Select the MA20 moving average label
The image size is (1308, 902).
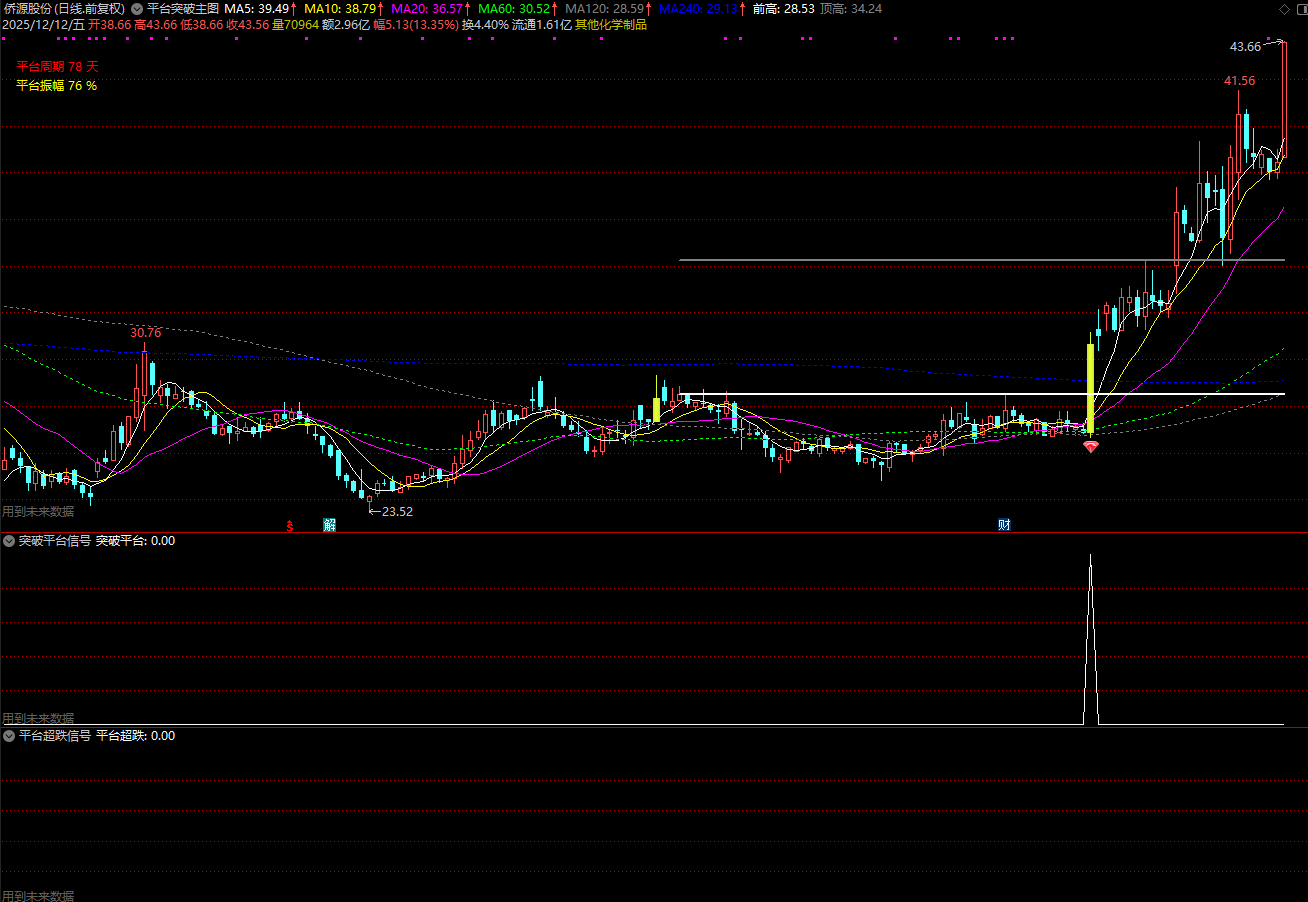(x=427, y=8)
